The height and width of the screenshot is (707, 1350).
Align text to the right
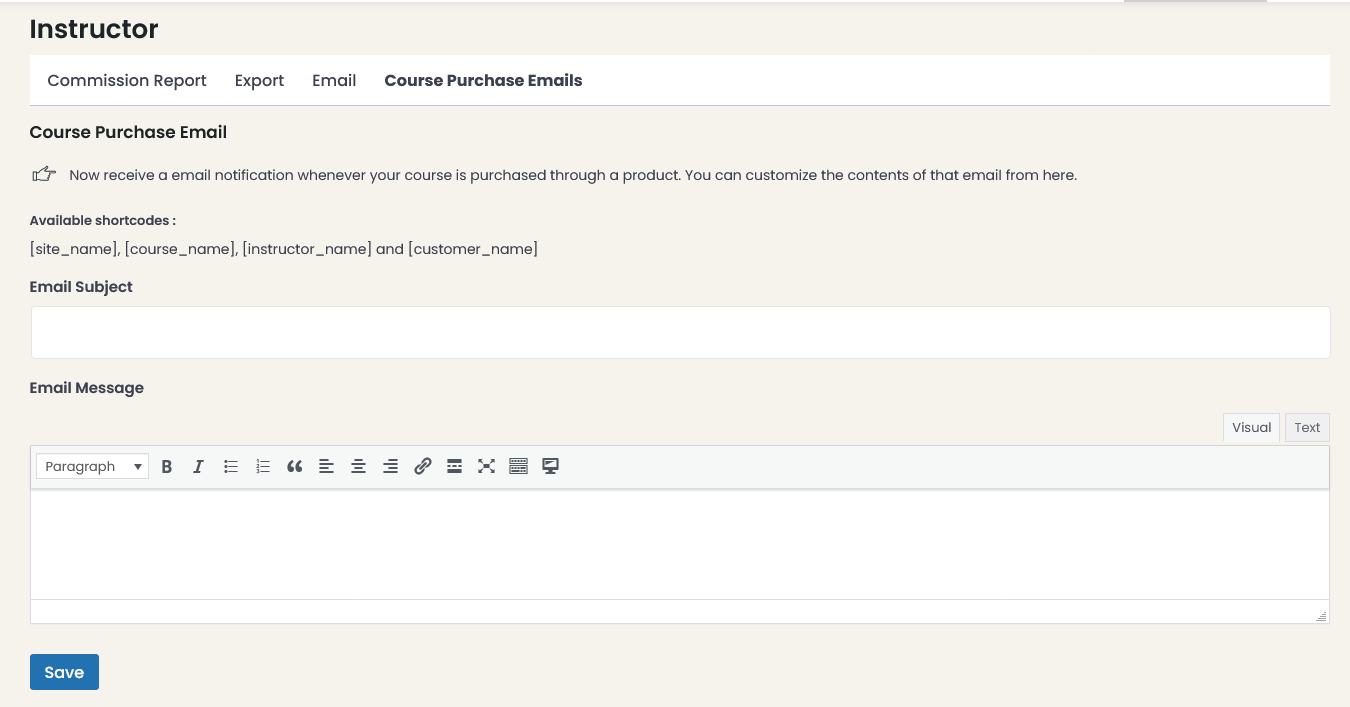[391, 466]
